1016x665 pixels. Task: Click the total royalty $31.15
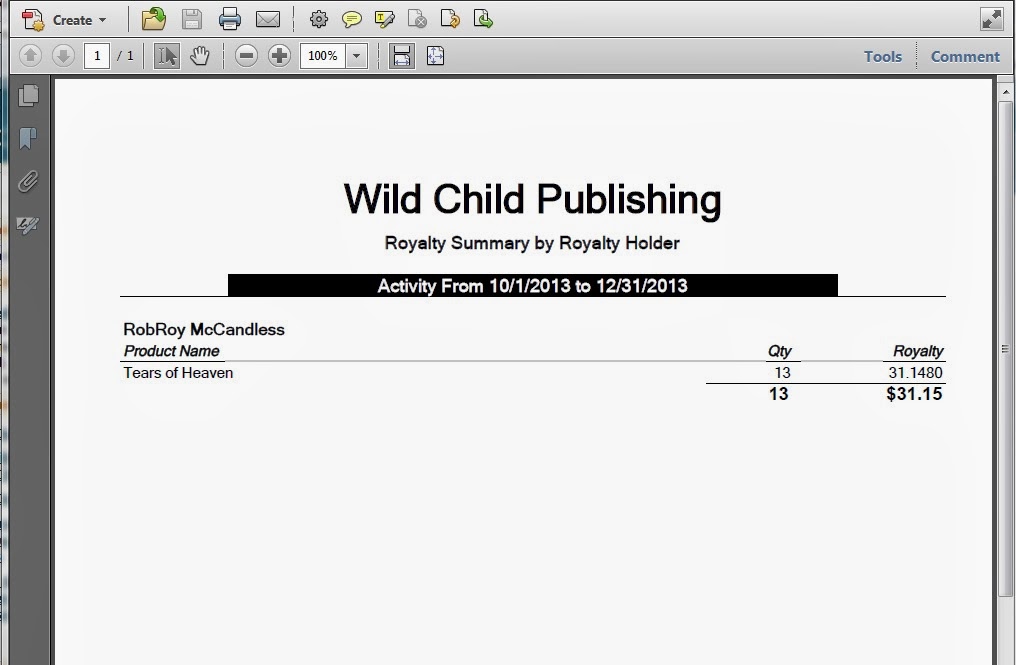[x=914, y=394]
